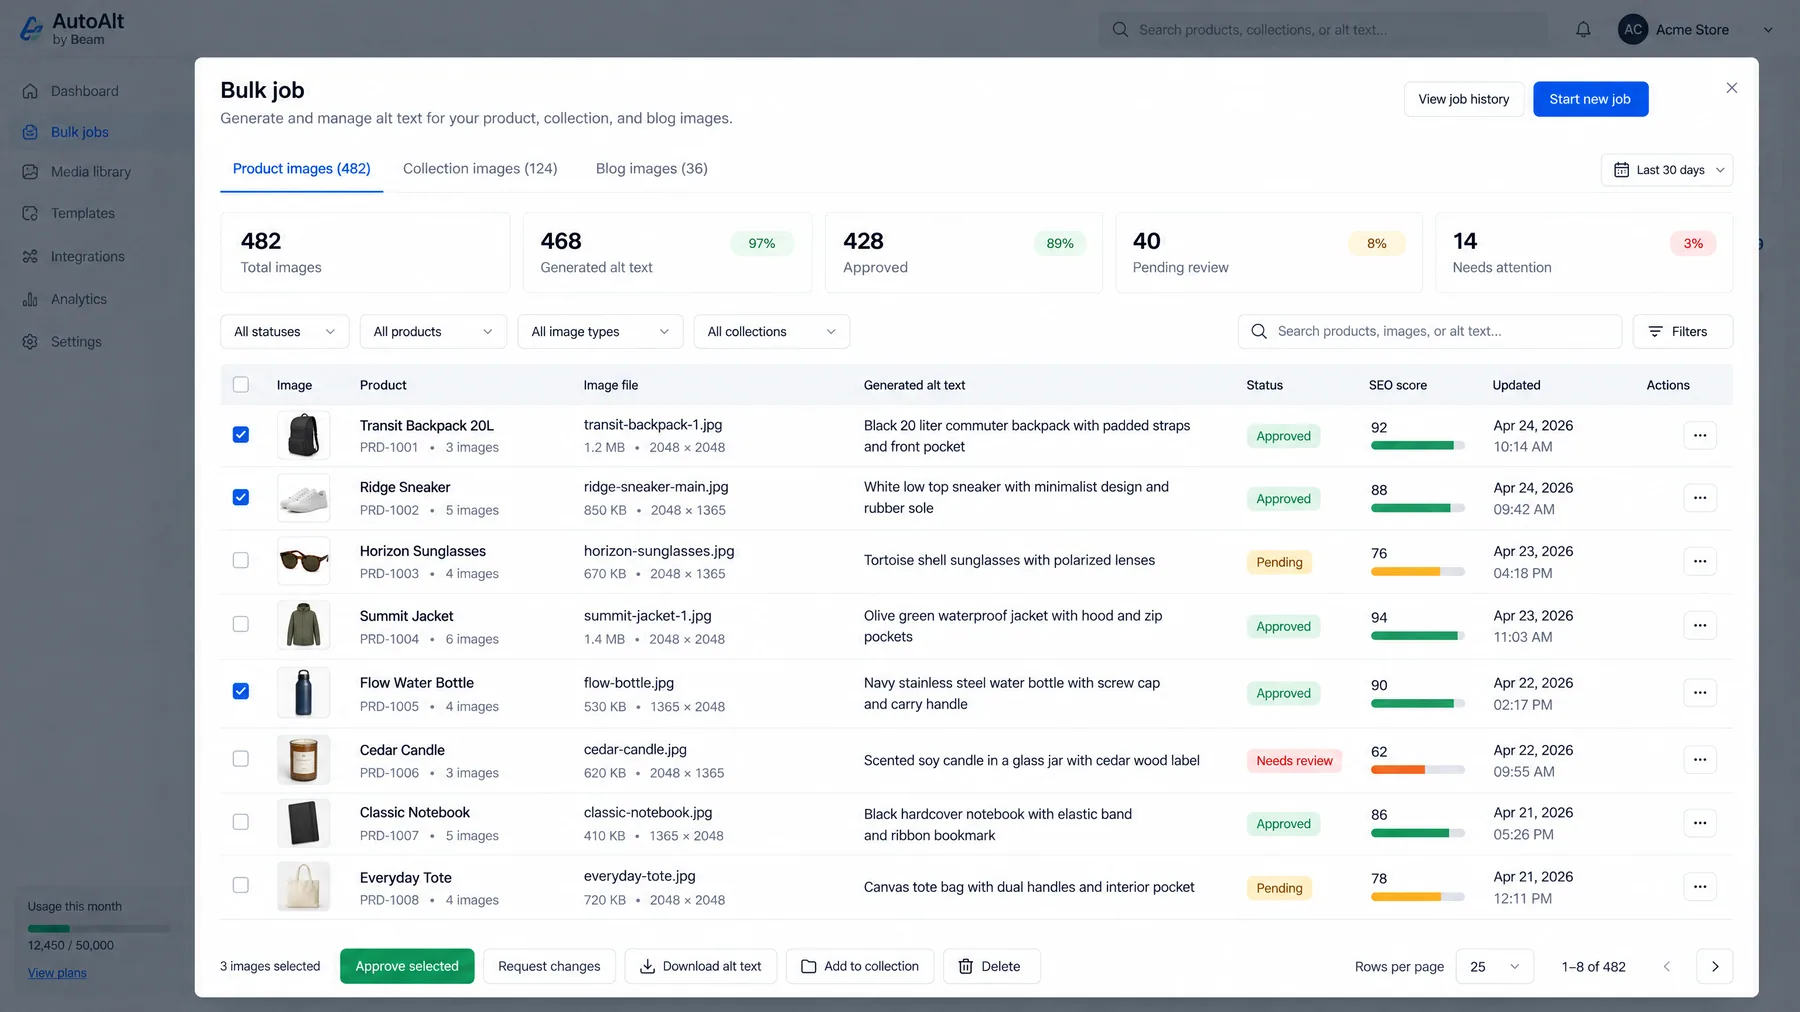
Task: Click the Request changes button
Action: (549, 966)
